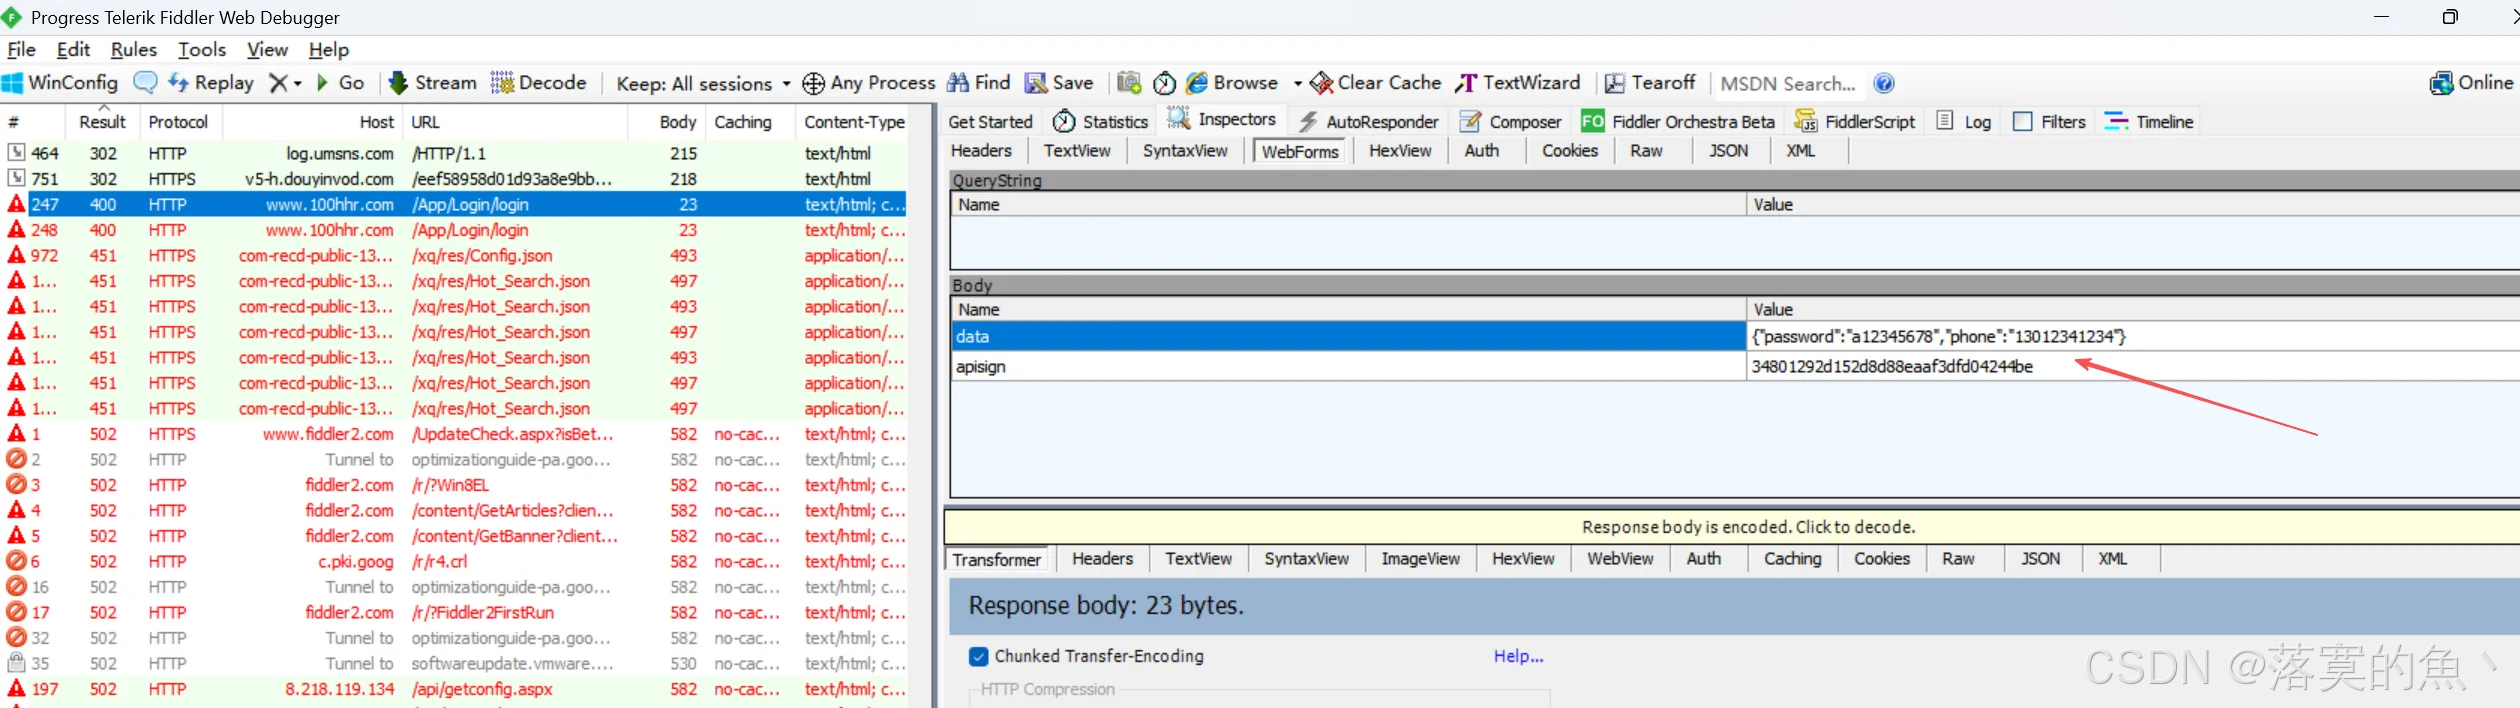This screenshot has height=708, width=2520.
Task: Expand the Browse dropdown arrow
Action: (1297, 84)
